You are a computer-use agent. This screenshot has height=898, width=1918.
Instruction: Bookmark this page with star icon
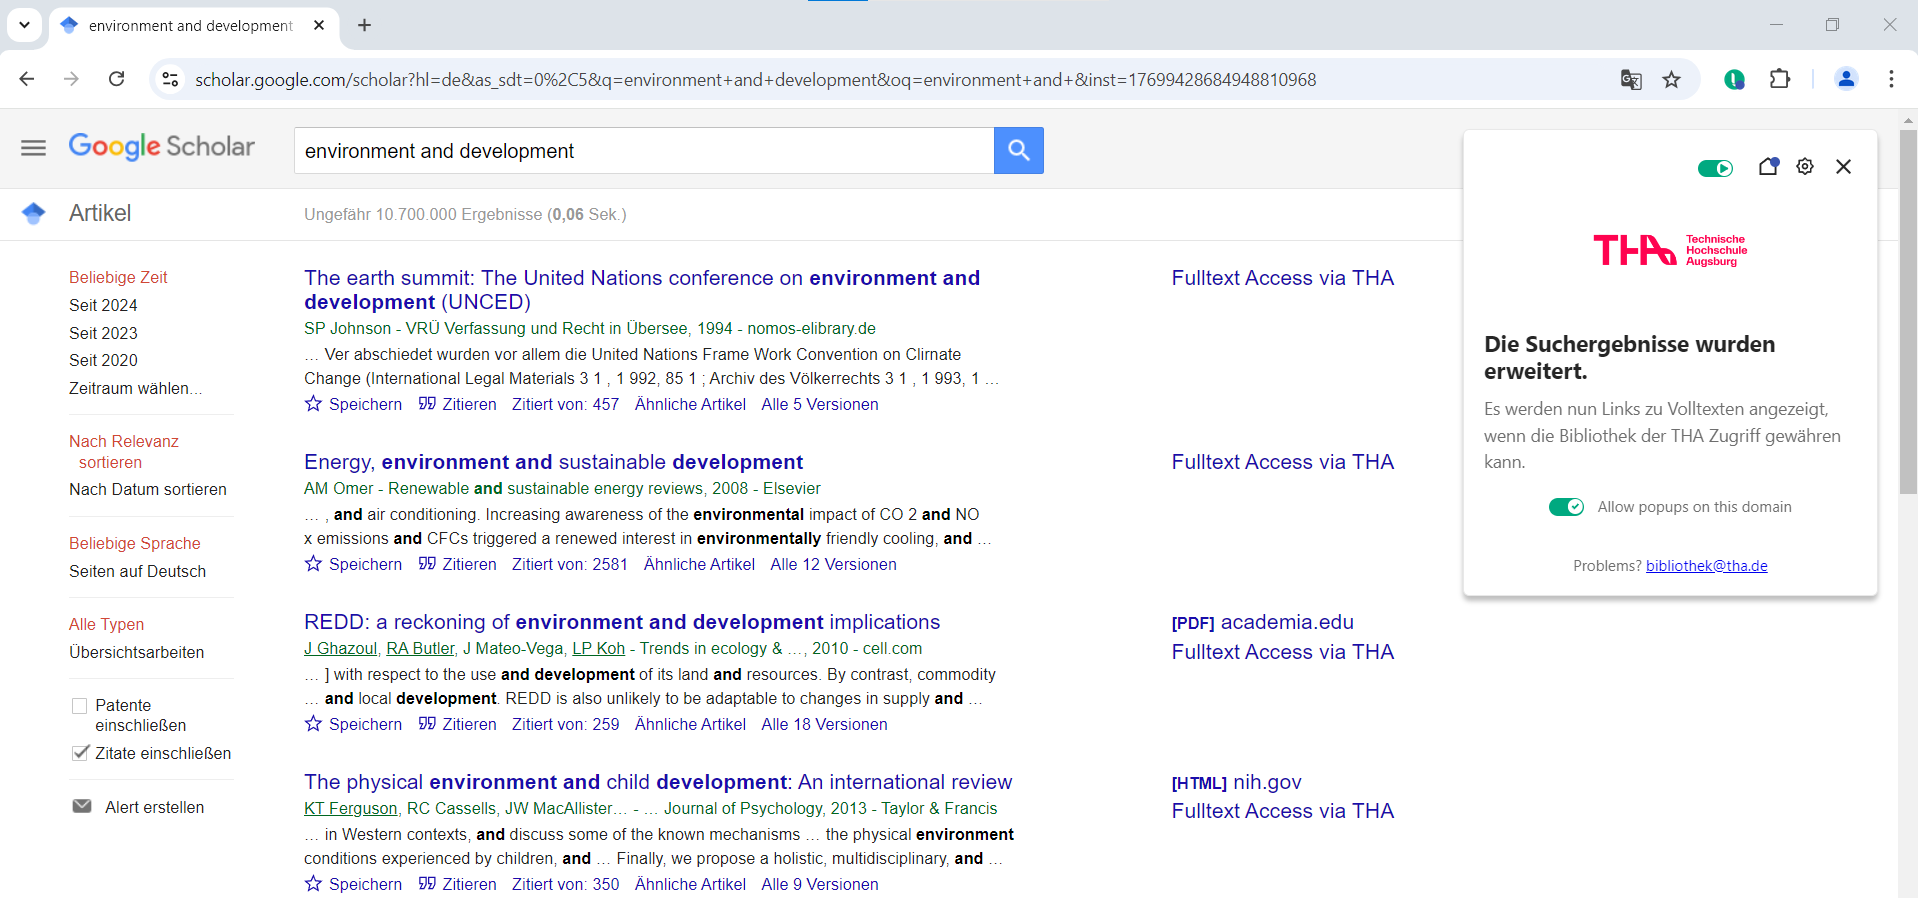click(x=1671, y=79)
